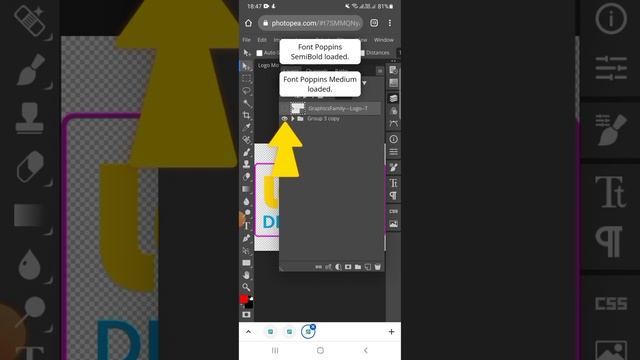Open the Swatches panel icon
The image size is (640, 360).
point(393,83)
